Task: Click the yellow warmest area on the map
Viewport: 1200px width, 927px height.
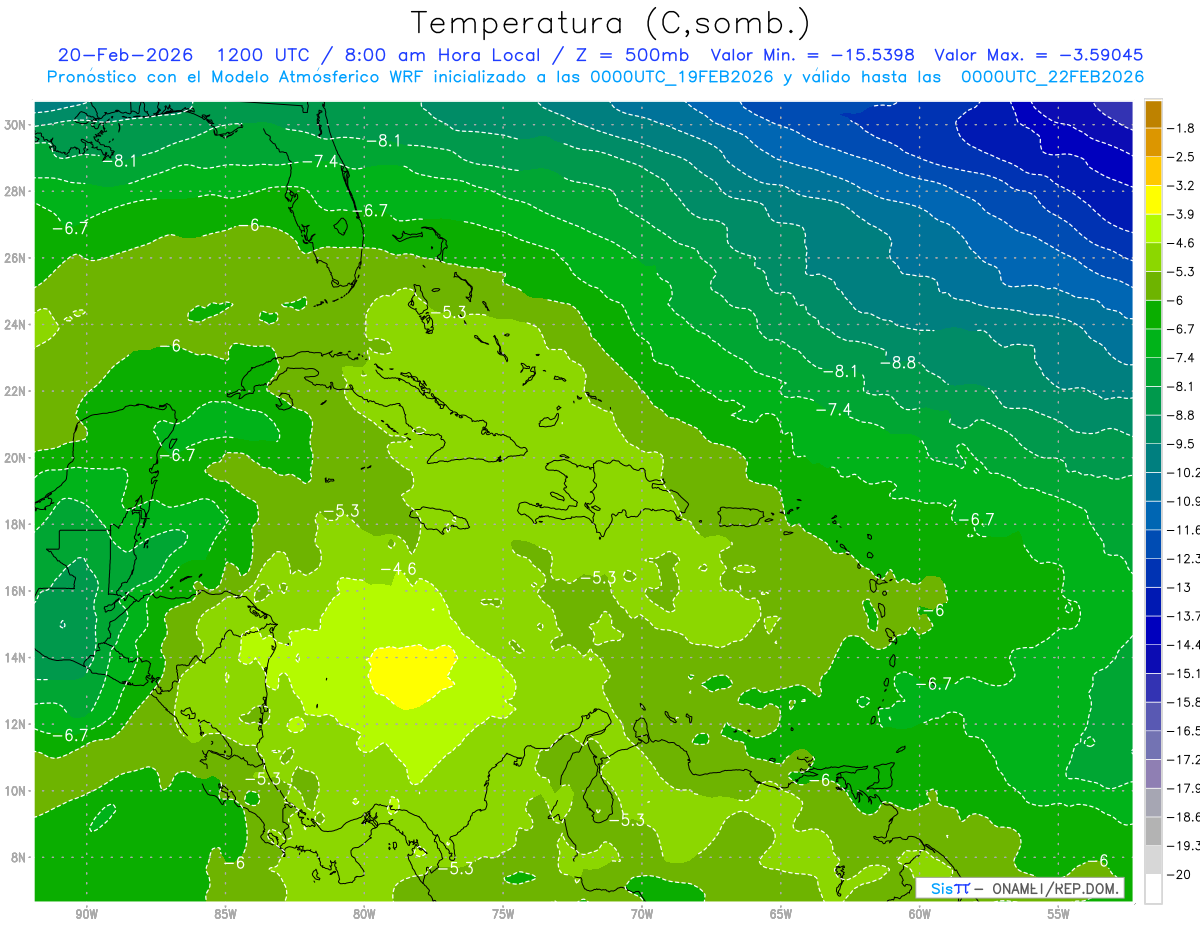Action: tap(408, 674)
